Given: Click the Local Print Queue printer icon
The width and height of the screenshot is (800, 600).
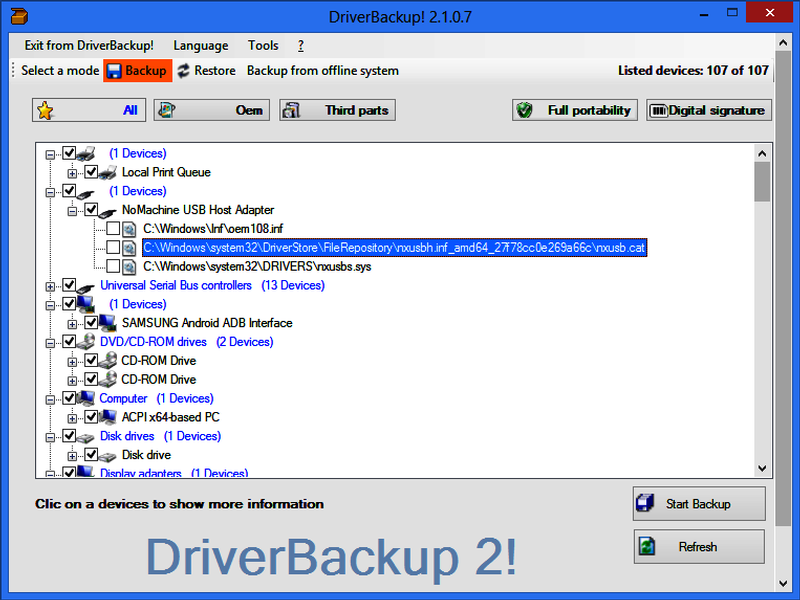Looking at the screenshot, I should click(108, 173).
